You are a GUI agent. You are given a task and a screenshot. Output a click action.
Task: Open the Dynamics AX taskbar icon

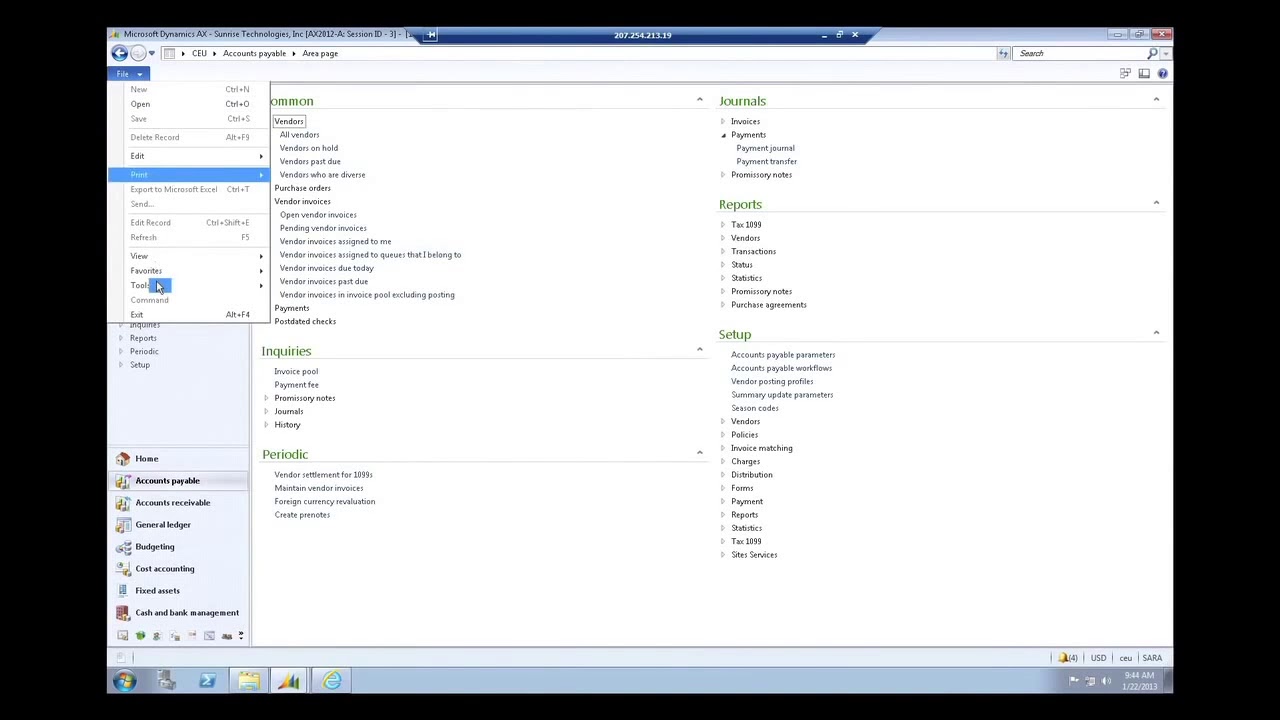289,681
